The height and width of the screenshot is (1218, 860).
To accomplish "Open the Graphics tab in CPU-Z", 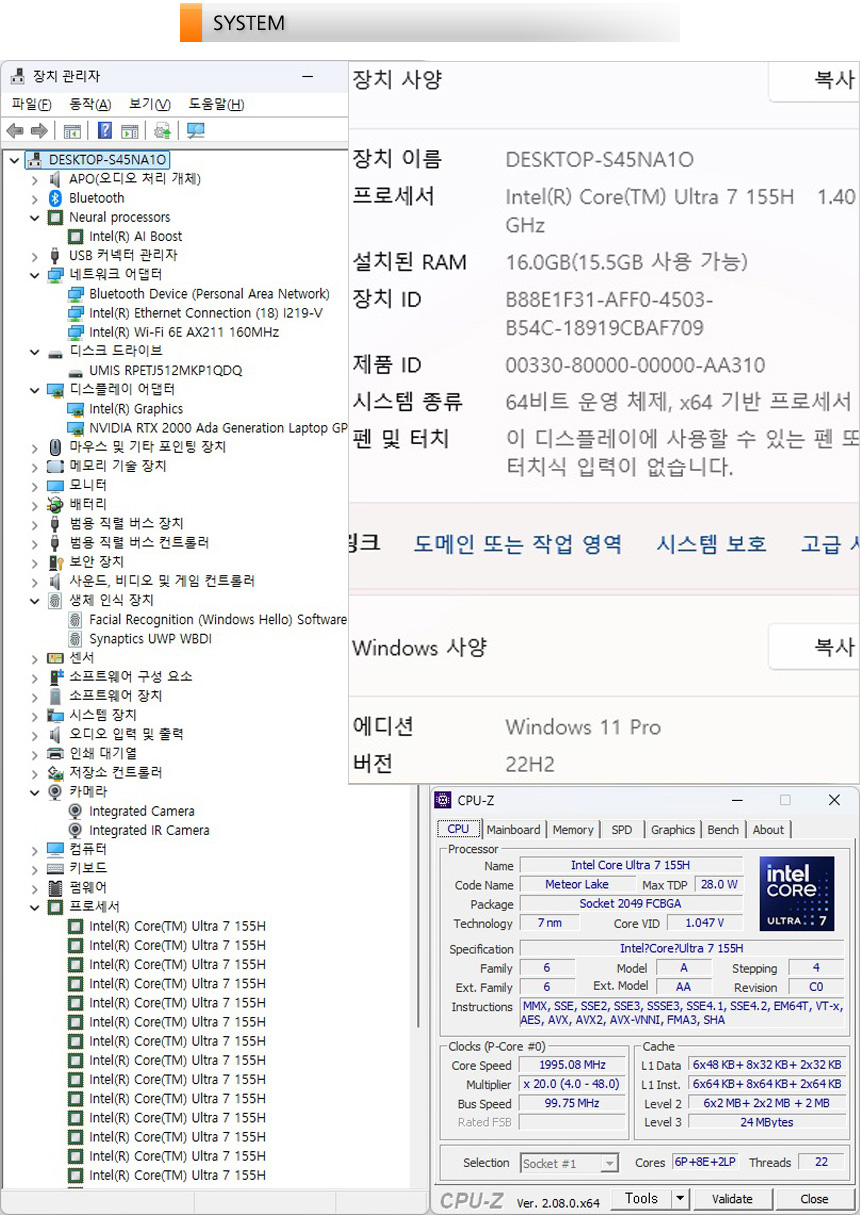I will (673, 830).
